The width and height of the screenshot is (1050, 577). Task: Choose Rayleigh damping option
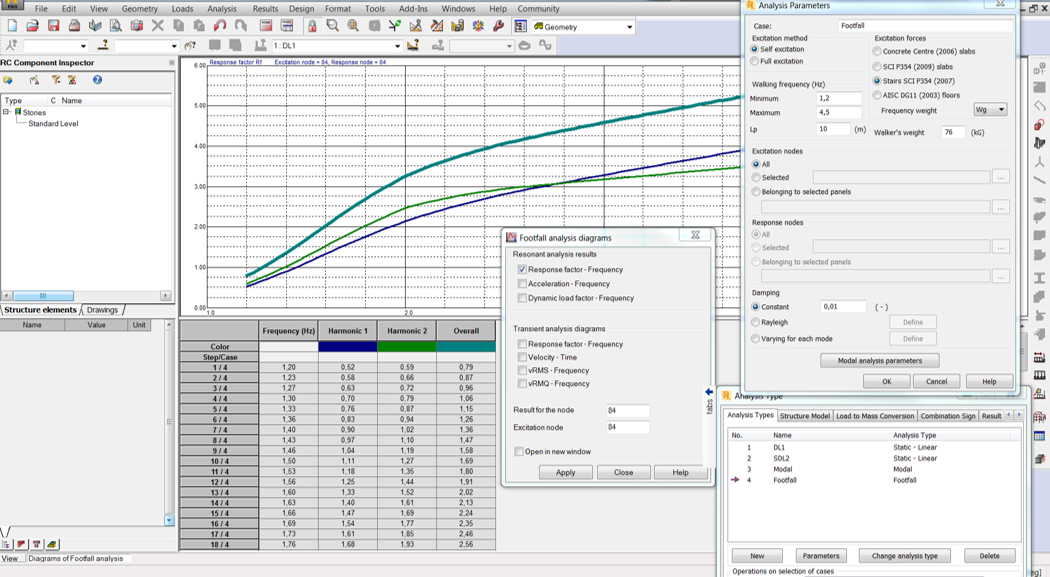pyautogui.click(x=755, y=323)
